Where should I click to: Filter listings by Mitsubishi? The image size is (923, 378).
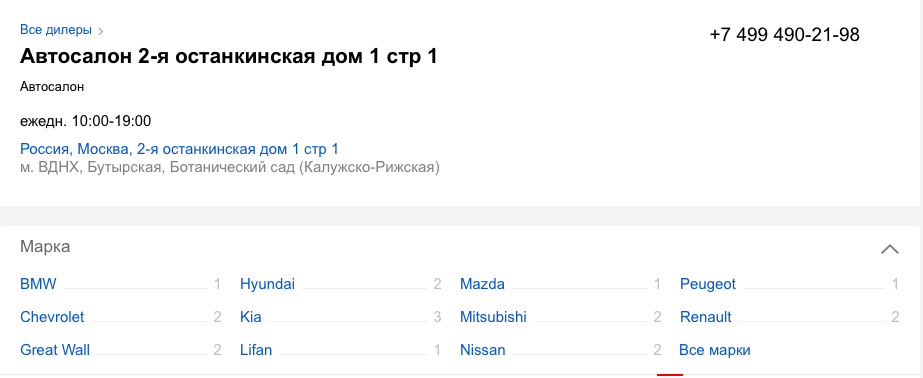click(493, 317)
